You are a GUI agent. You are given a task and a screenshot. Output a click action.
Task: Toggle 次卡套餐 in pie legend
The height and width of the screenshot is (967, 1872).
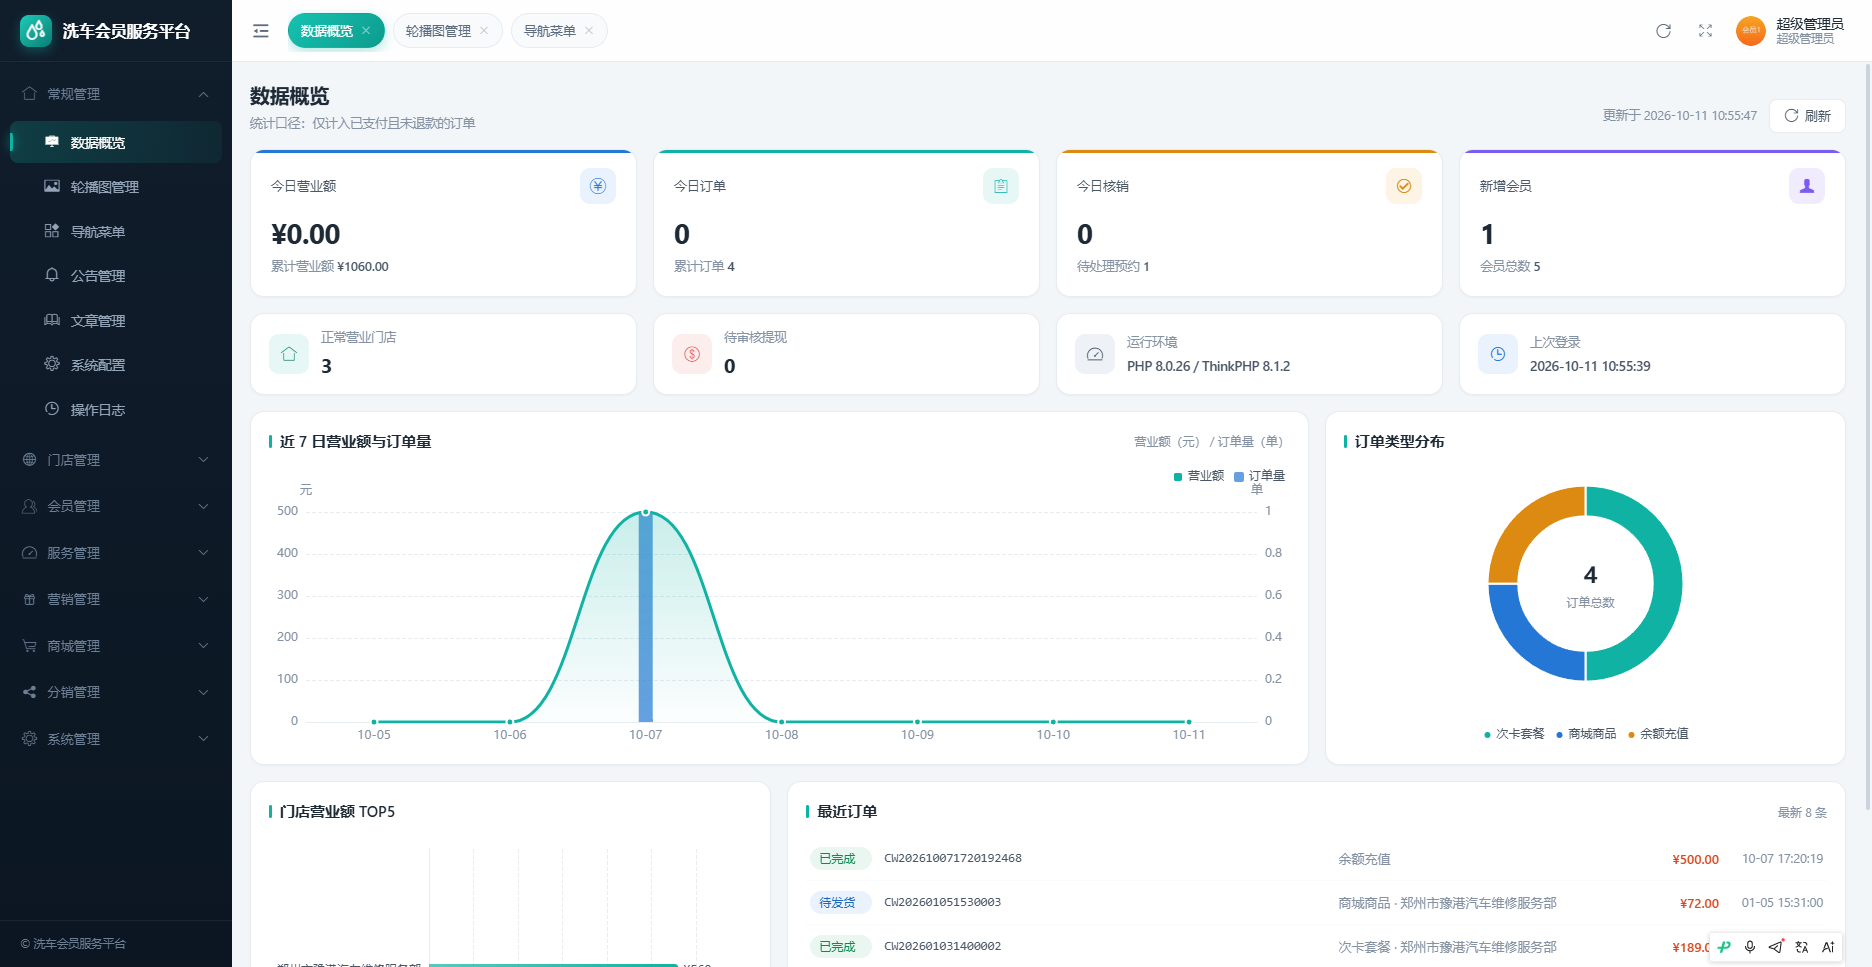click(1514, 734)
